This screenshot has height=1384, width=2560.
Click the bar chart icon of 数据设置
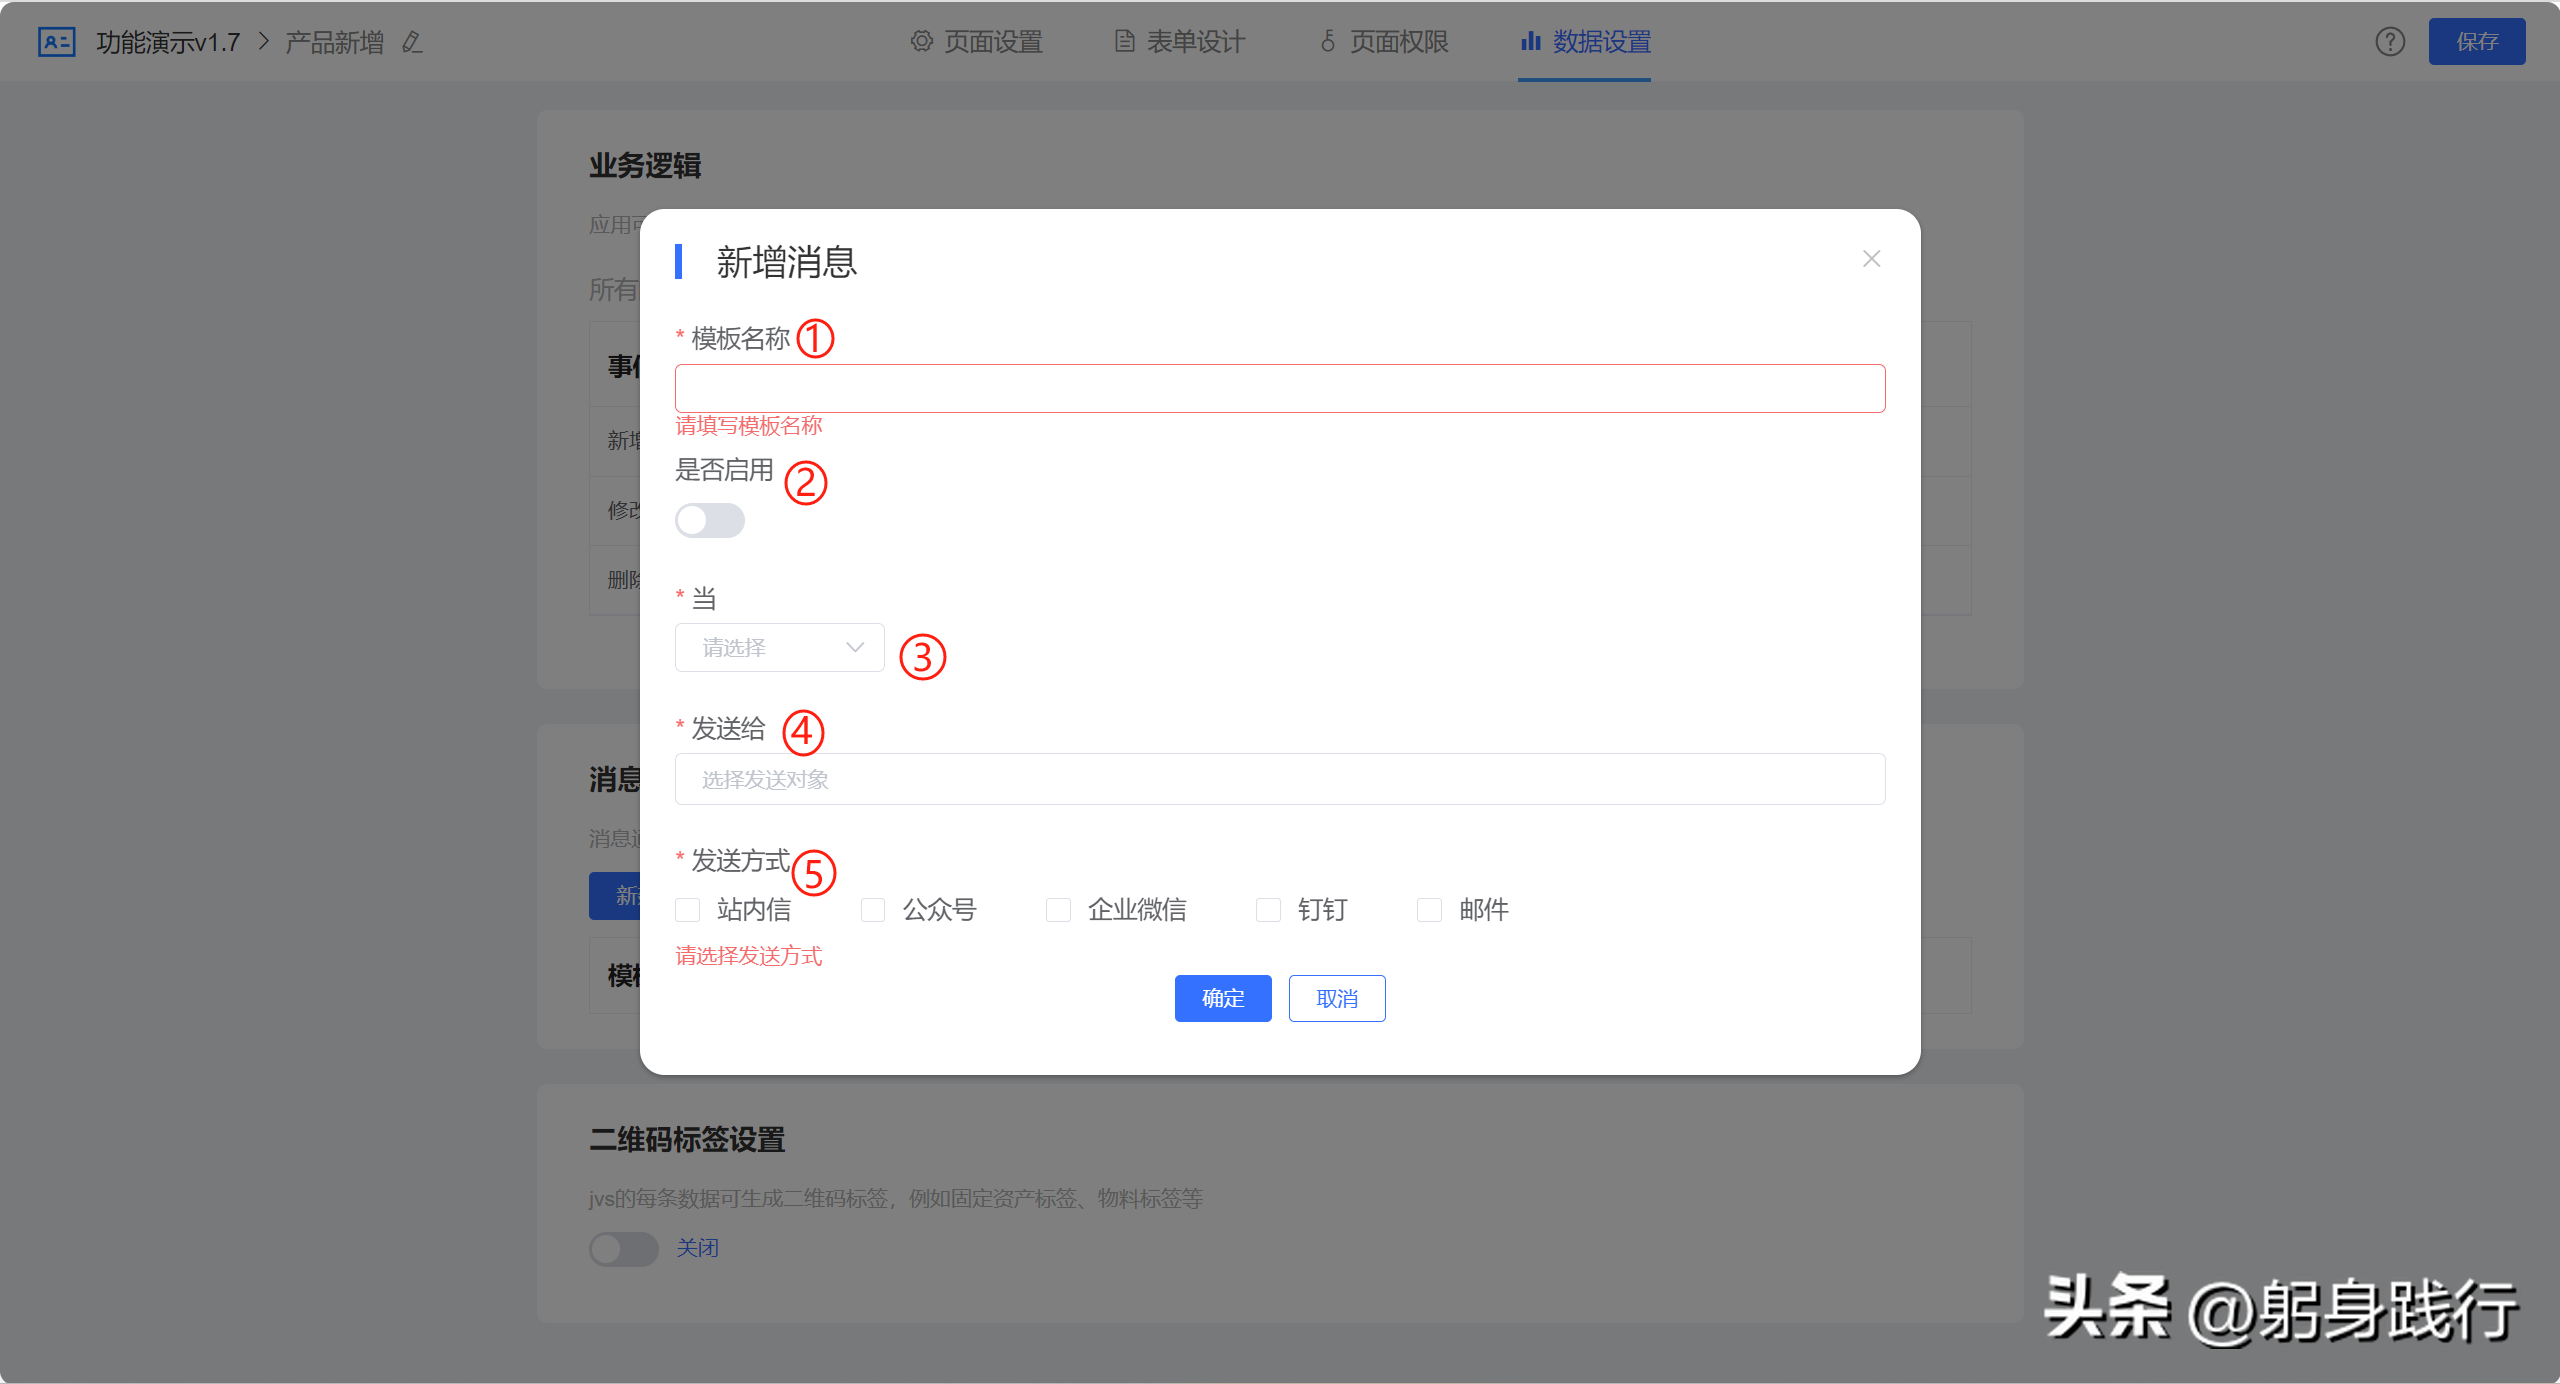click(1531, 41)
